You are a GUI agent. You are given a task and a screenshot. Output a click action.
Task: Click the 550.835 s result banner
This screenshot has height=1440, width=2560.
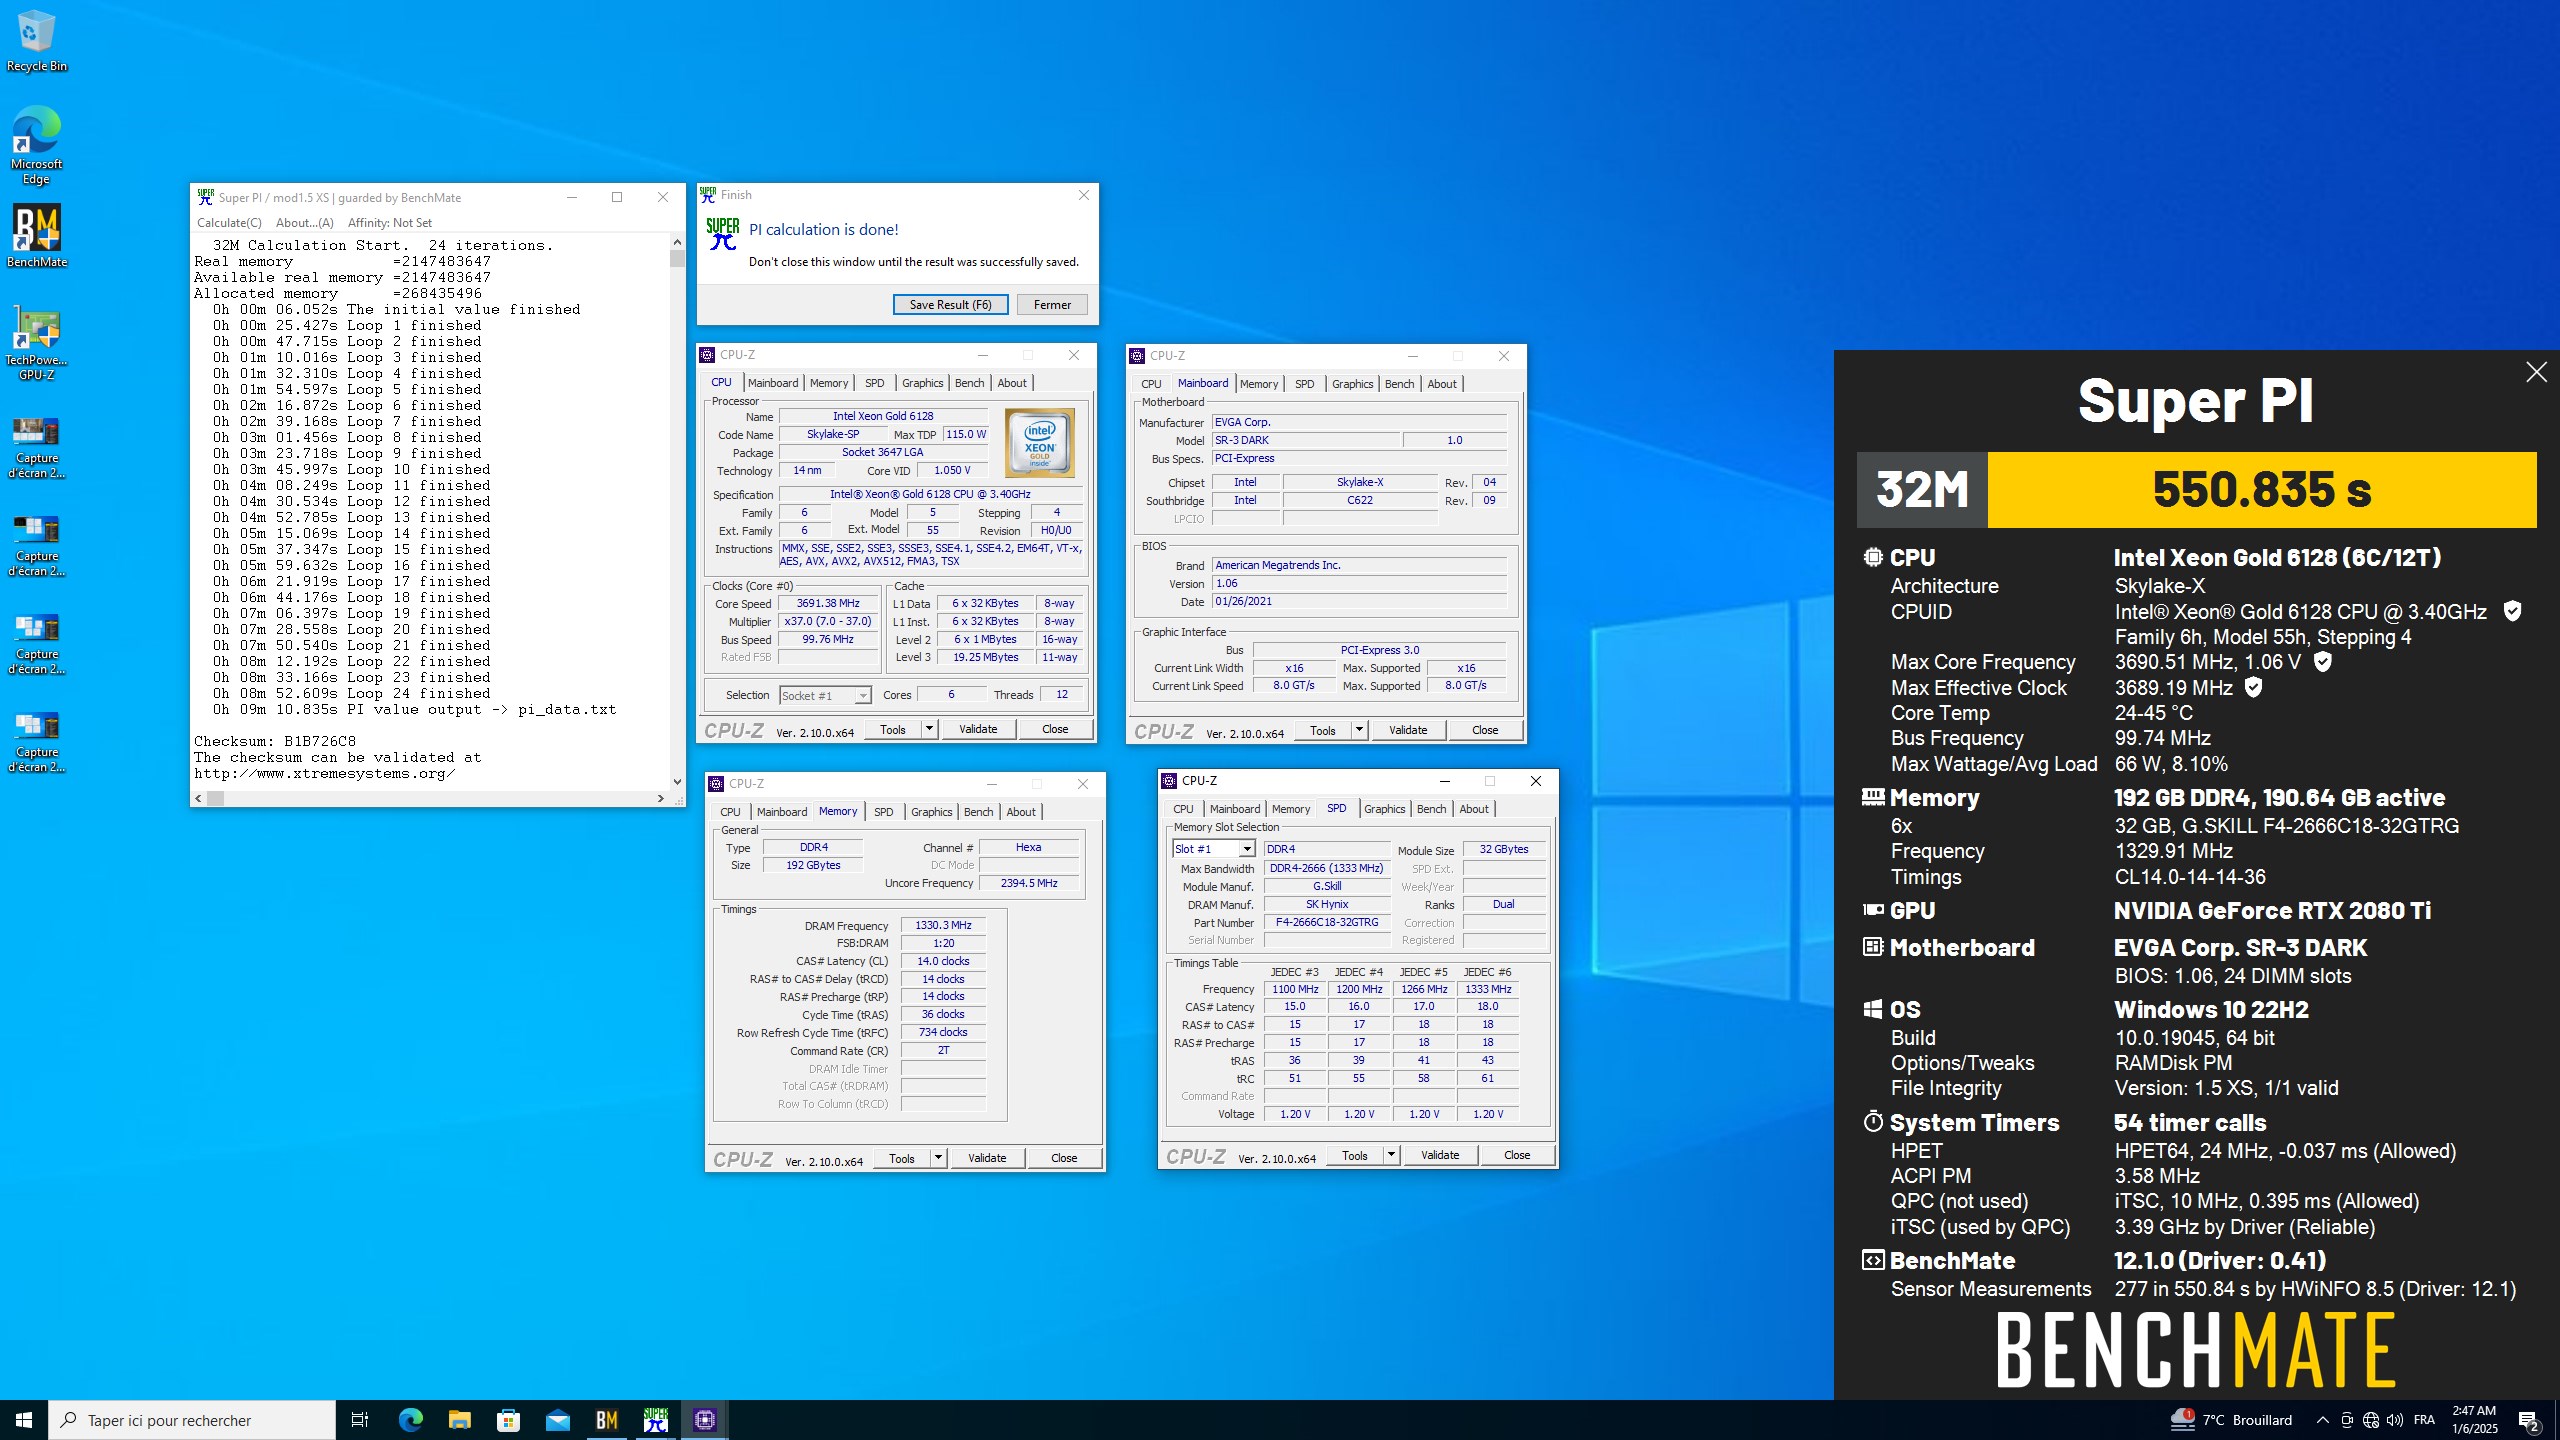pos(2262,490)
